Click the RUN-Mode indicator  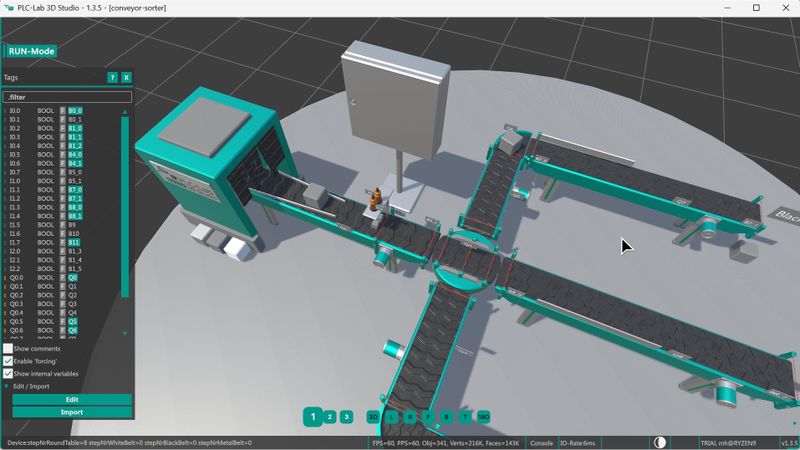click(31, 51)
